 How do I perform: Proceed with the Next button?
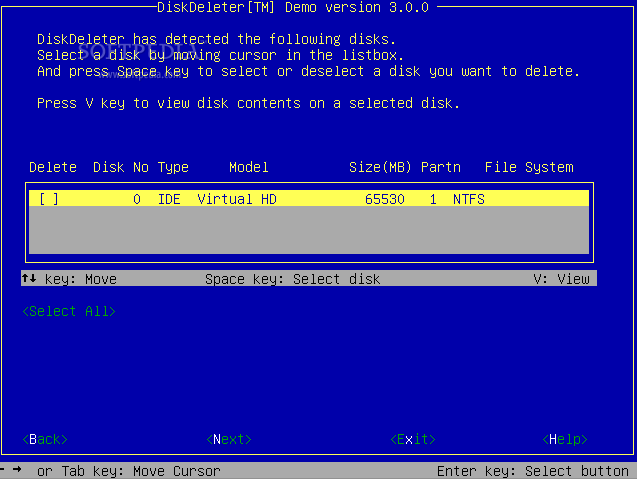point(229,439)
